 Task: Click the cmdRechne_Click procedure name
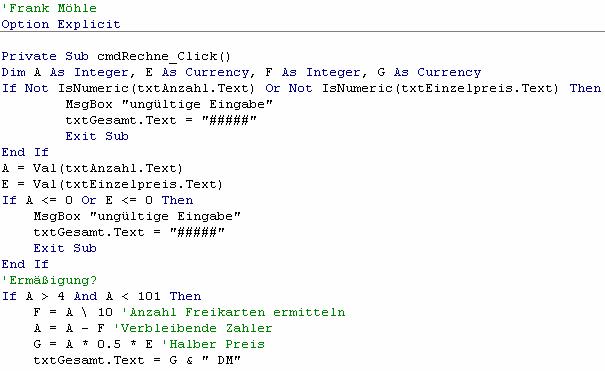(x=164, y=56)
